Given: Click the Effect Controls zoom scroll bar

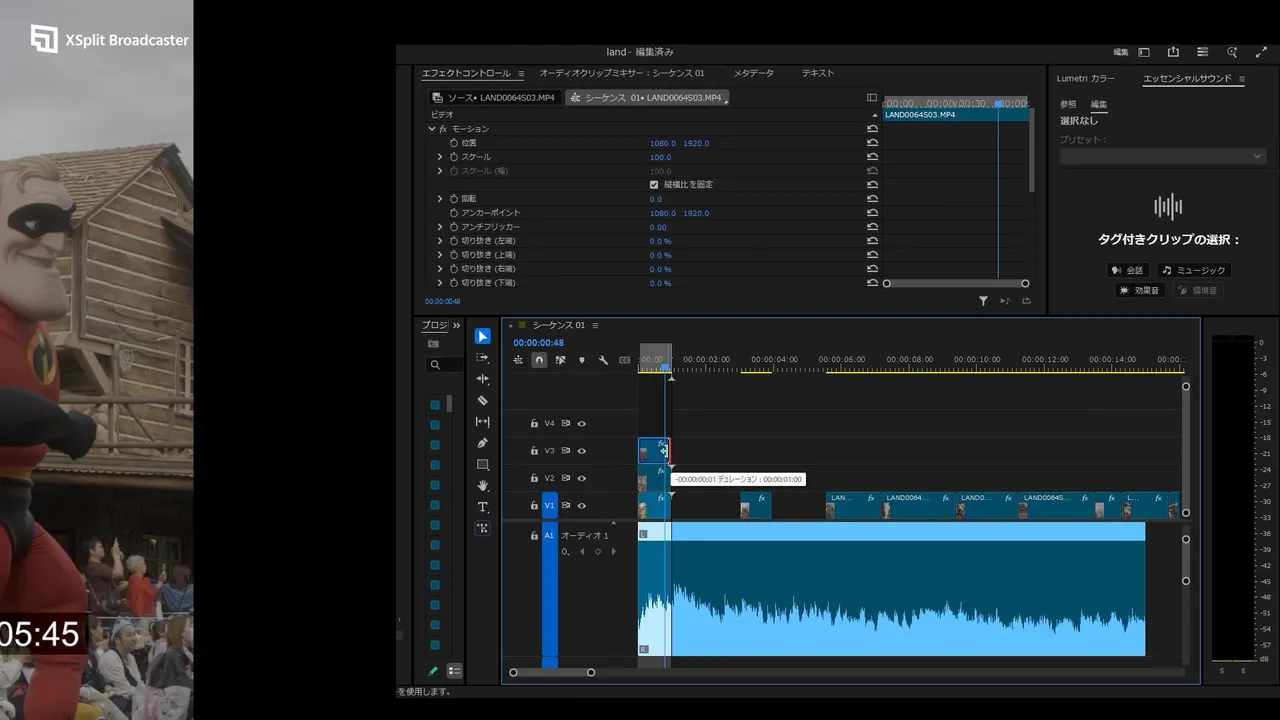Looking at the screenshot, I should [956, 283].
